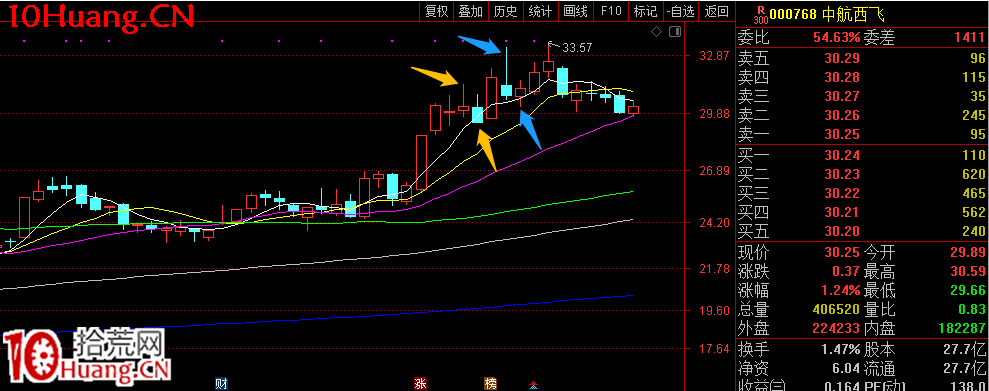
Task: Select the 画线 drawing tool menu
Action: (x=575, y=11)
